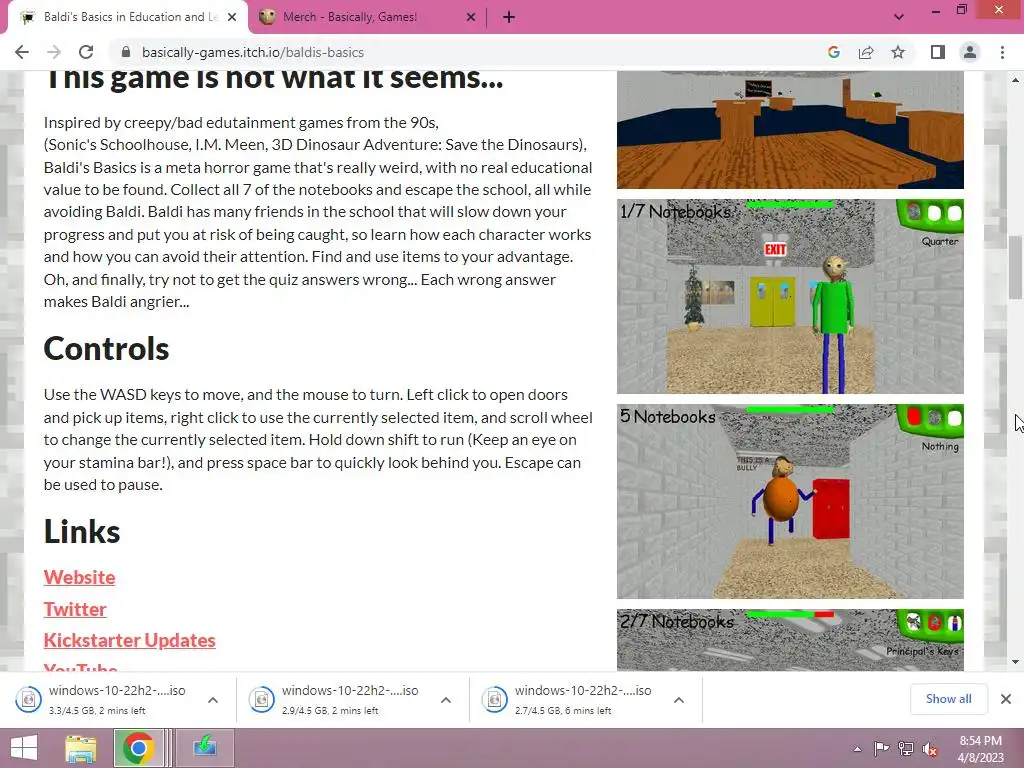Image resolution: width=1024 pixels, height=768 pixels.
Task: Open the Website link
Action: (79, 577)
